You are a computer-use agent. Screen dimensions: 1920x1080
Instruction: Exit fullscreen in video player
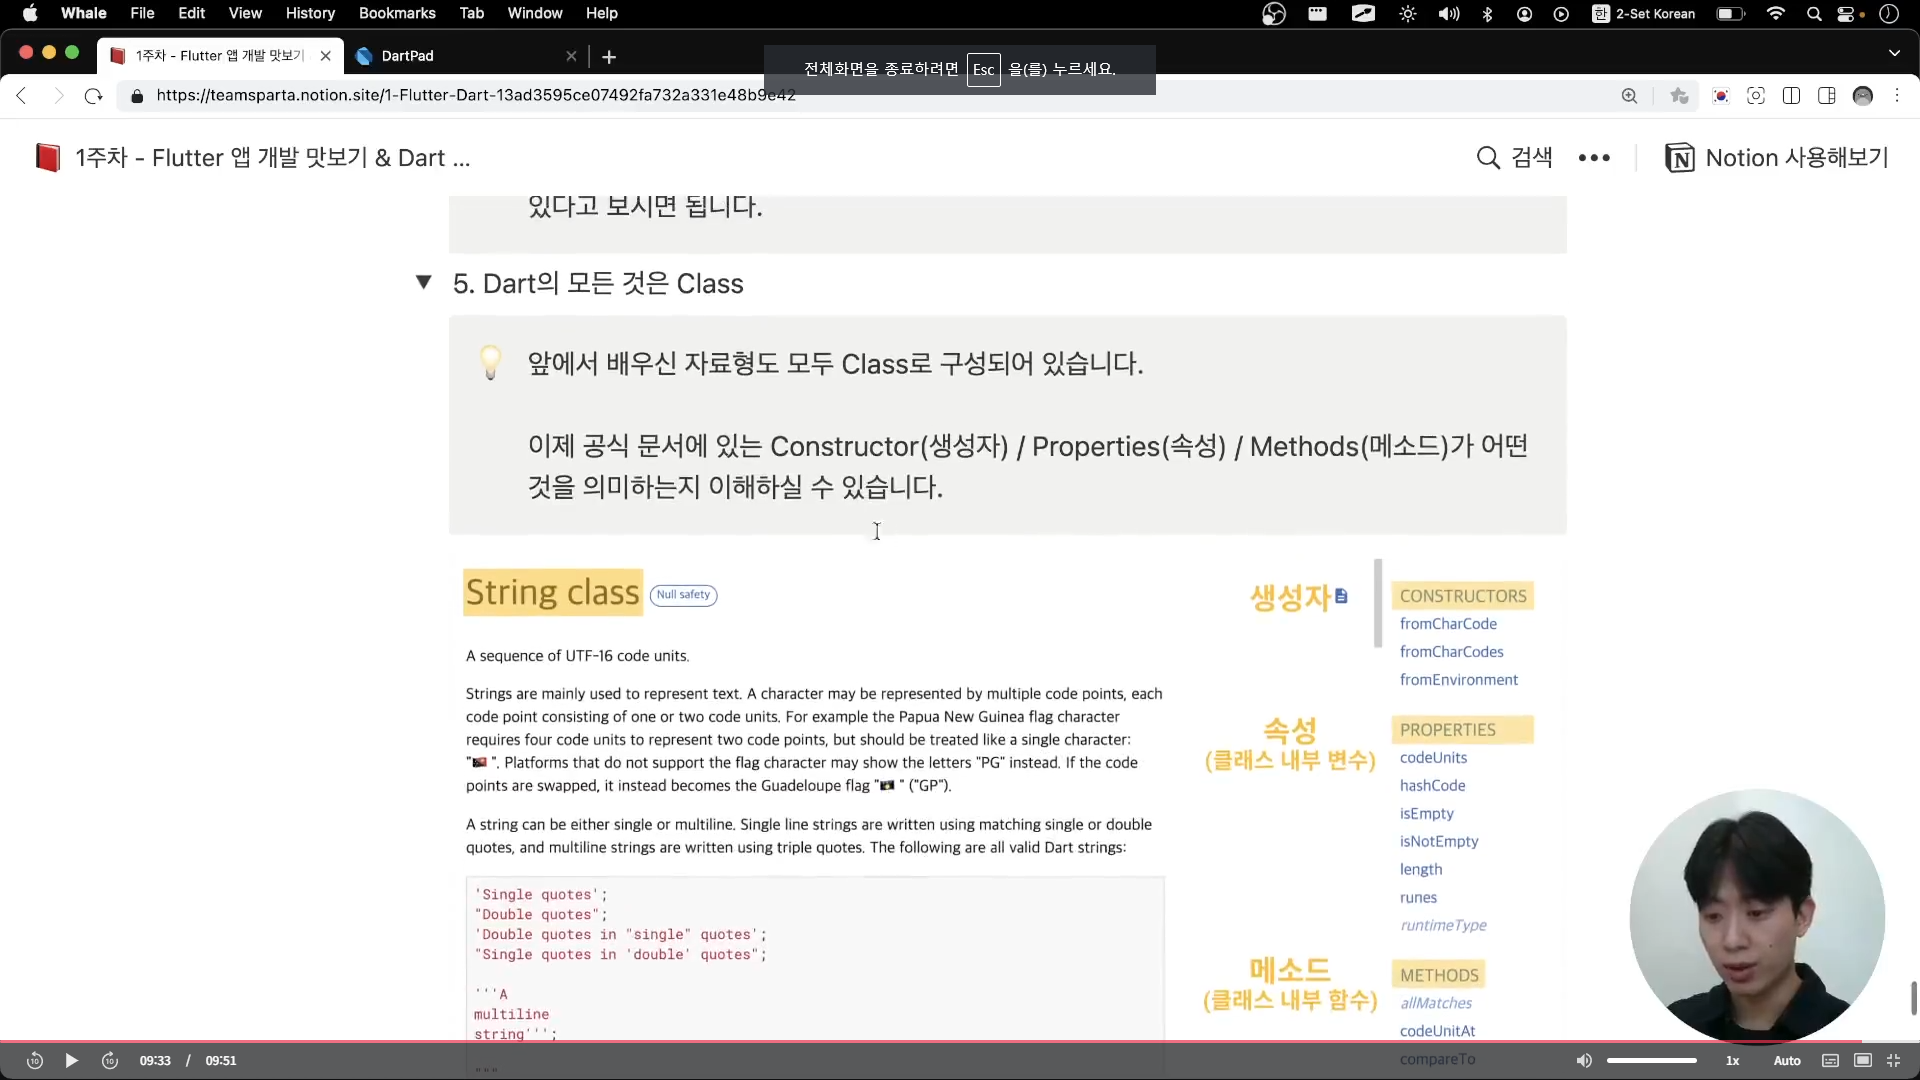(1893, 1061)
